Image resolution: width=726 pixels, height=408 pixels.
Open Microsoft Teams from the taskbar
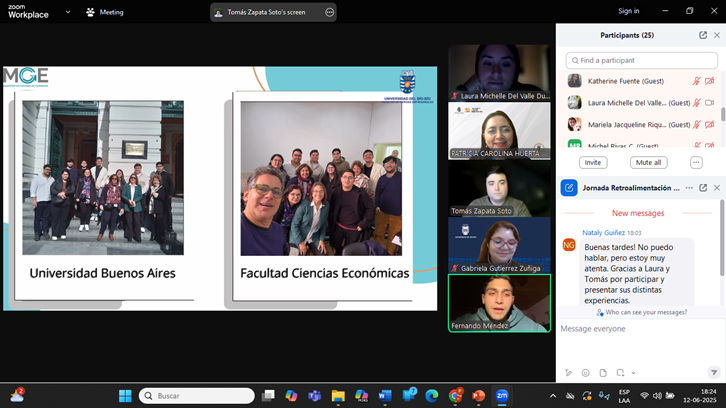(x=315, y=396)
